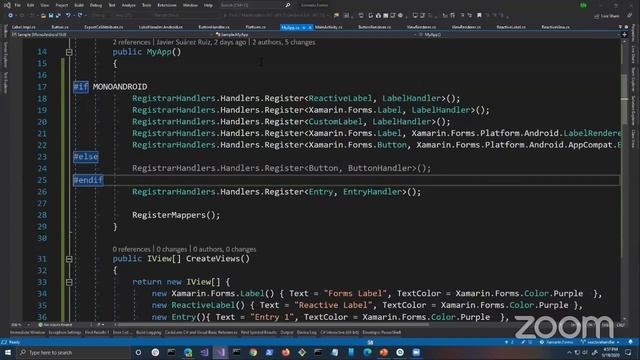
Task: Open the Output tool window tab
Action: tap(287, 333)
